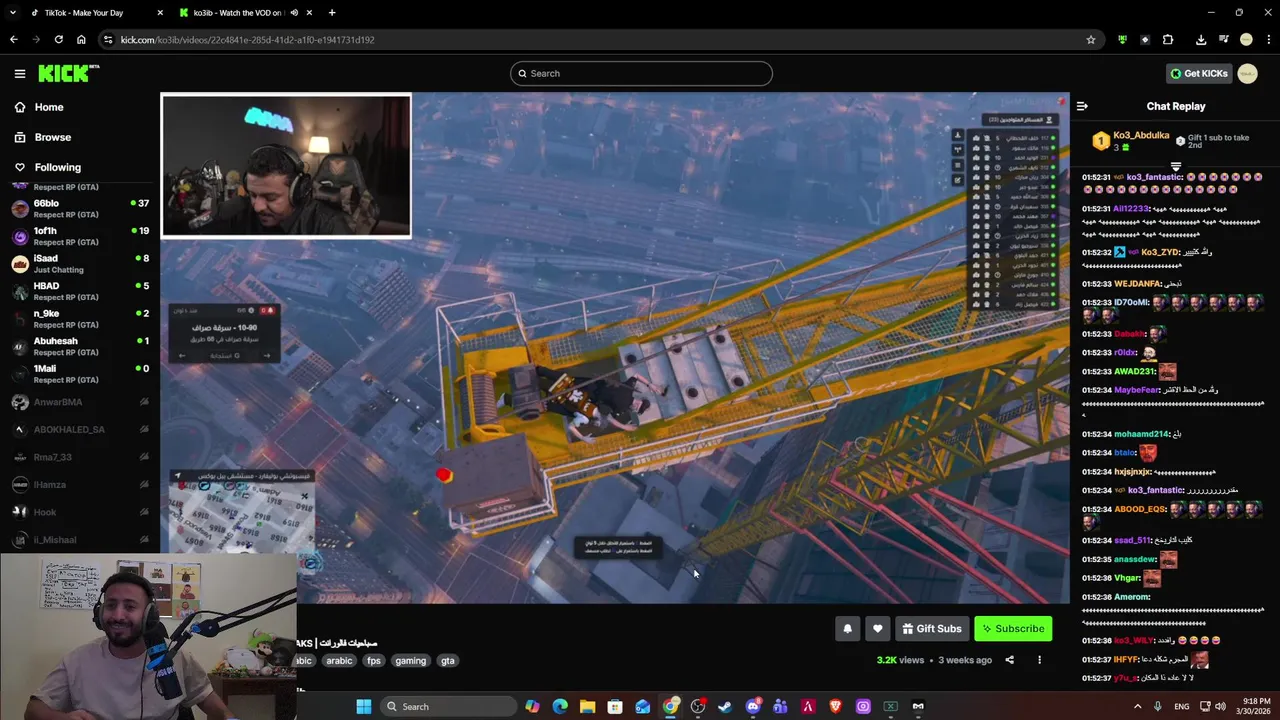
Task: Click the address bar URL
Action: tap(247, 40)
